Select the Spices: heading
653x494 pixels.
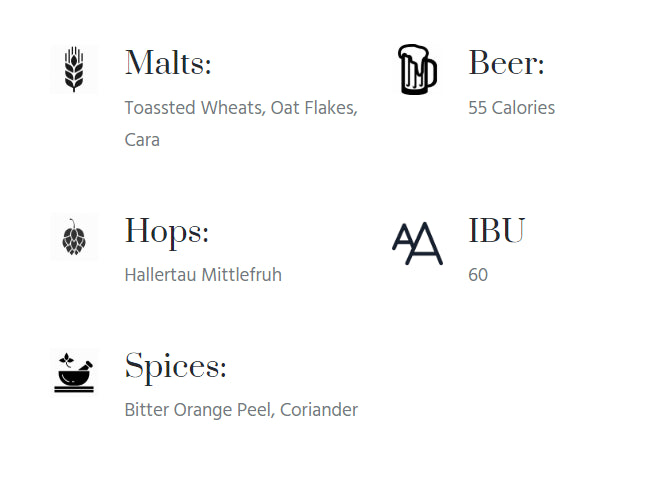[175, 366]
